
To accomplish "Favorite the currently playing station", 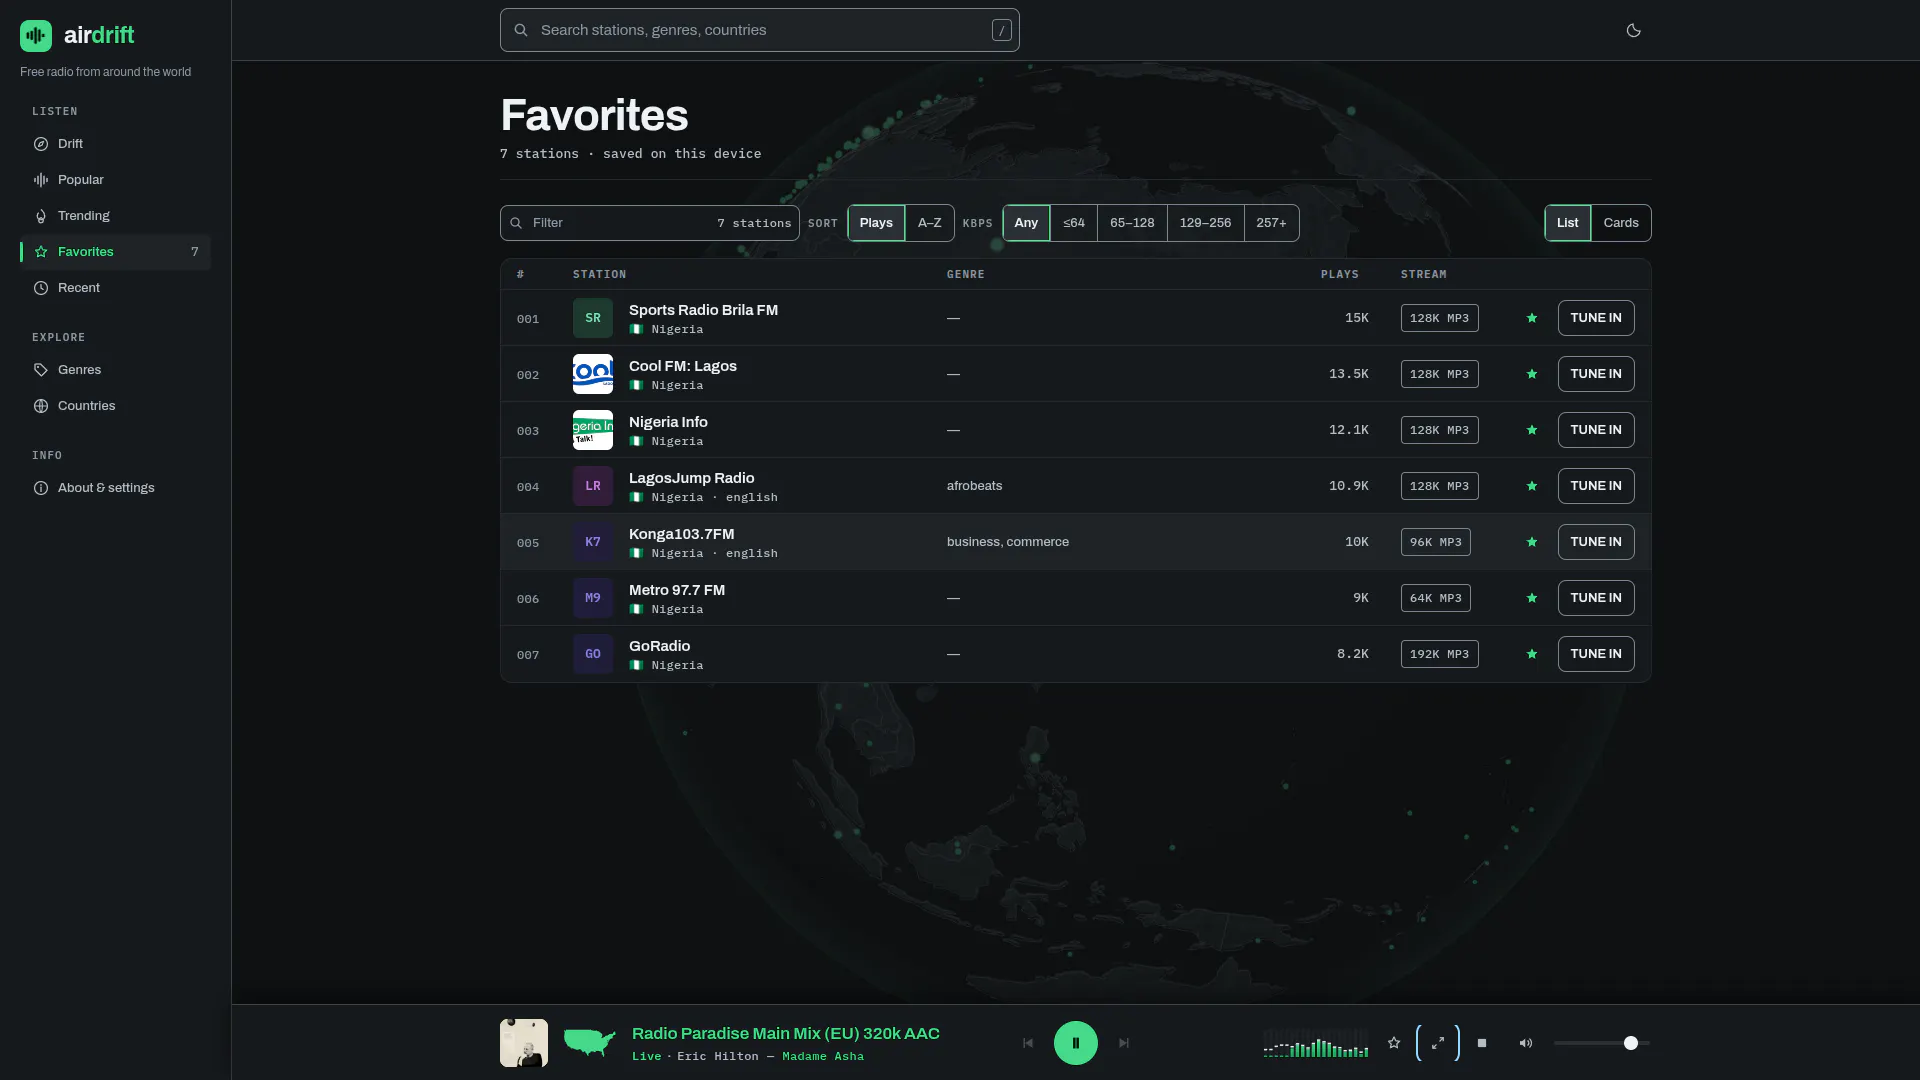I will point(1394,1043).
